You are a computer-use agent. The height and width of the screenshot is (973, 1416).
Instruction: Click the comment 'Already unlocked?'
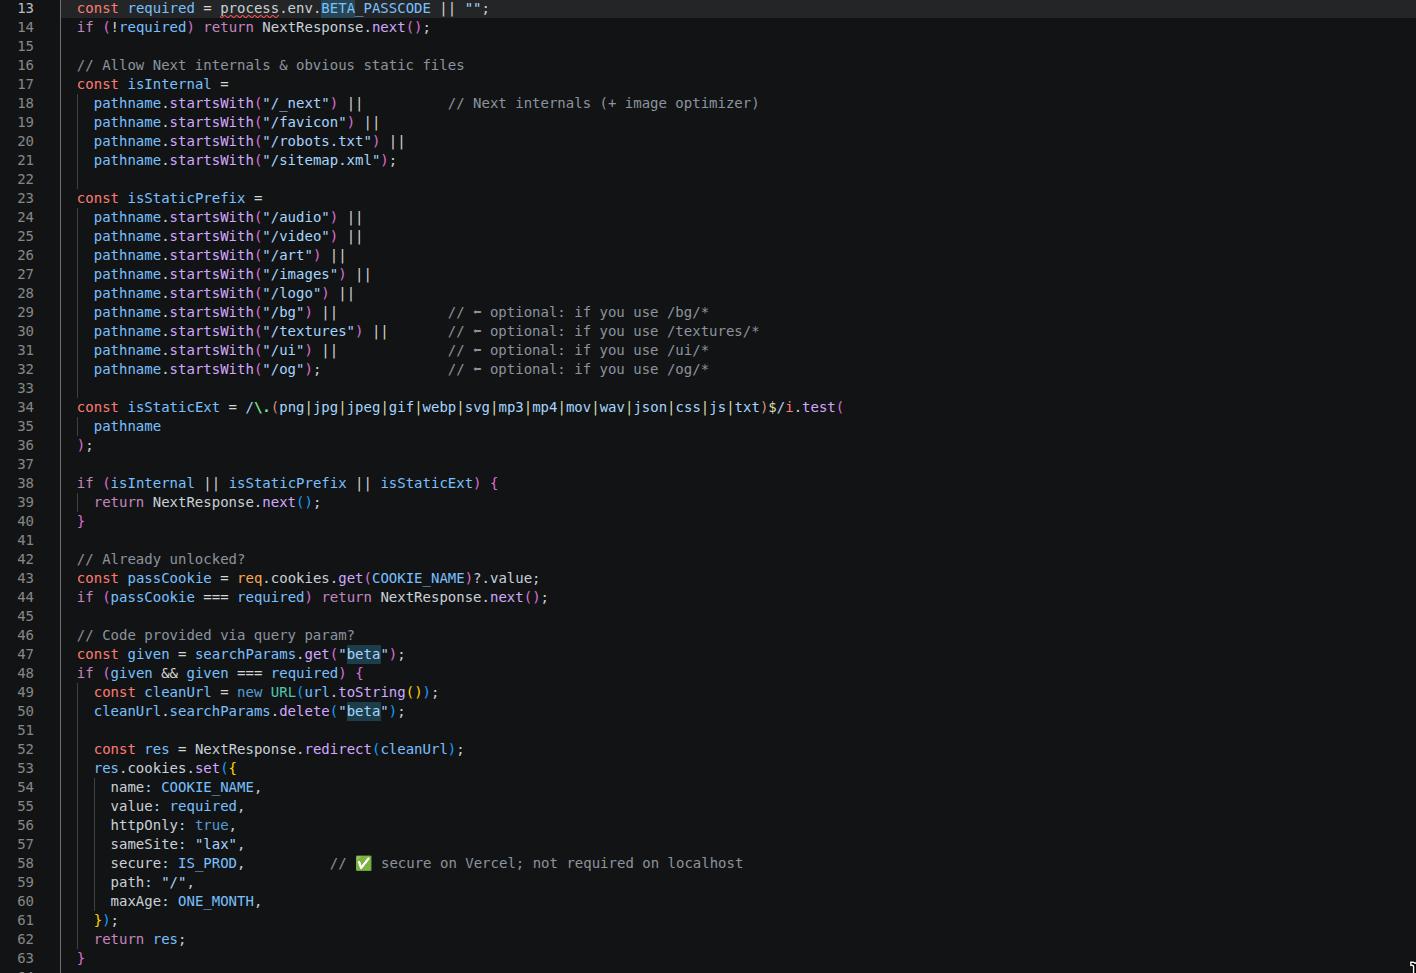161,559
